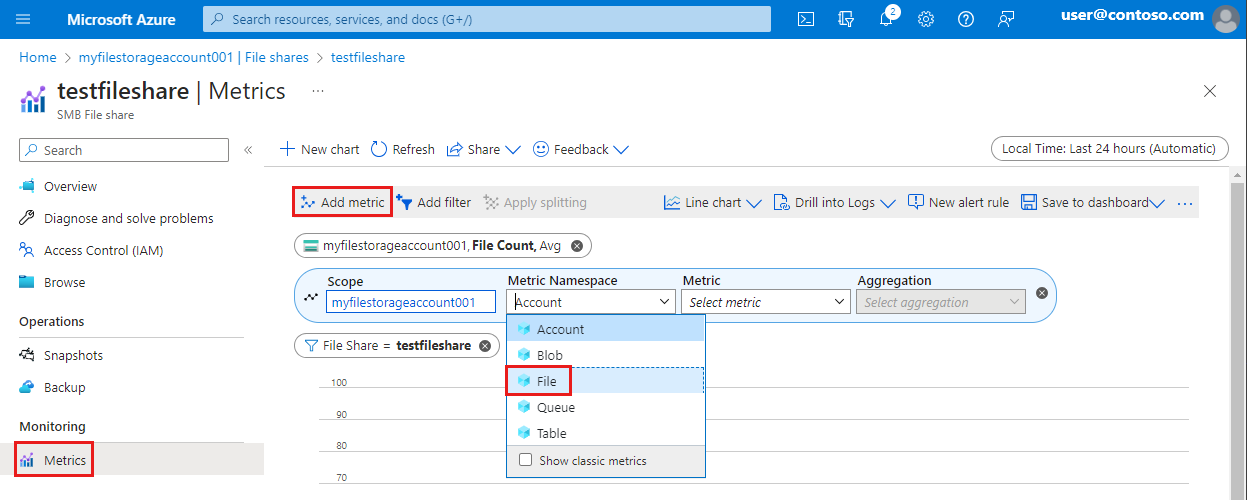Remove the File Share filter
This screenshot has height=500, width=1247.
485,345
